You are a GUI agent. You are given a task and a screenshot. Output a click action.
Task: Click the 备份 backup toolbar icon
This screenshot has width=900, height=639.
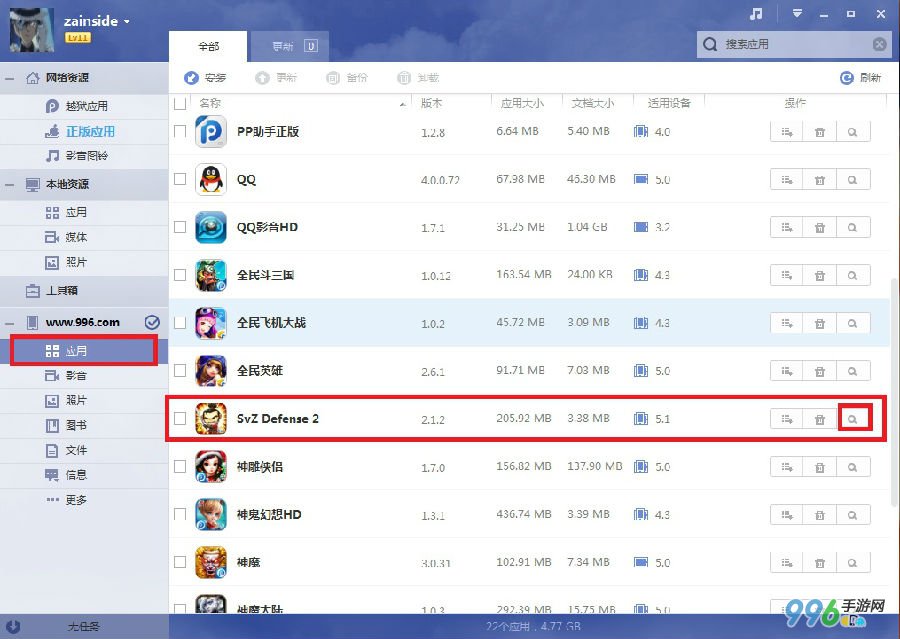pos(333,78)
